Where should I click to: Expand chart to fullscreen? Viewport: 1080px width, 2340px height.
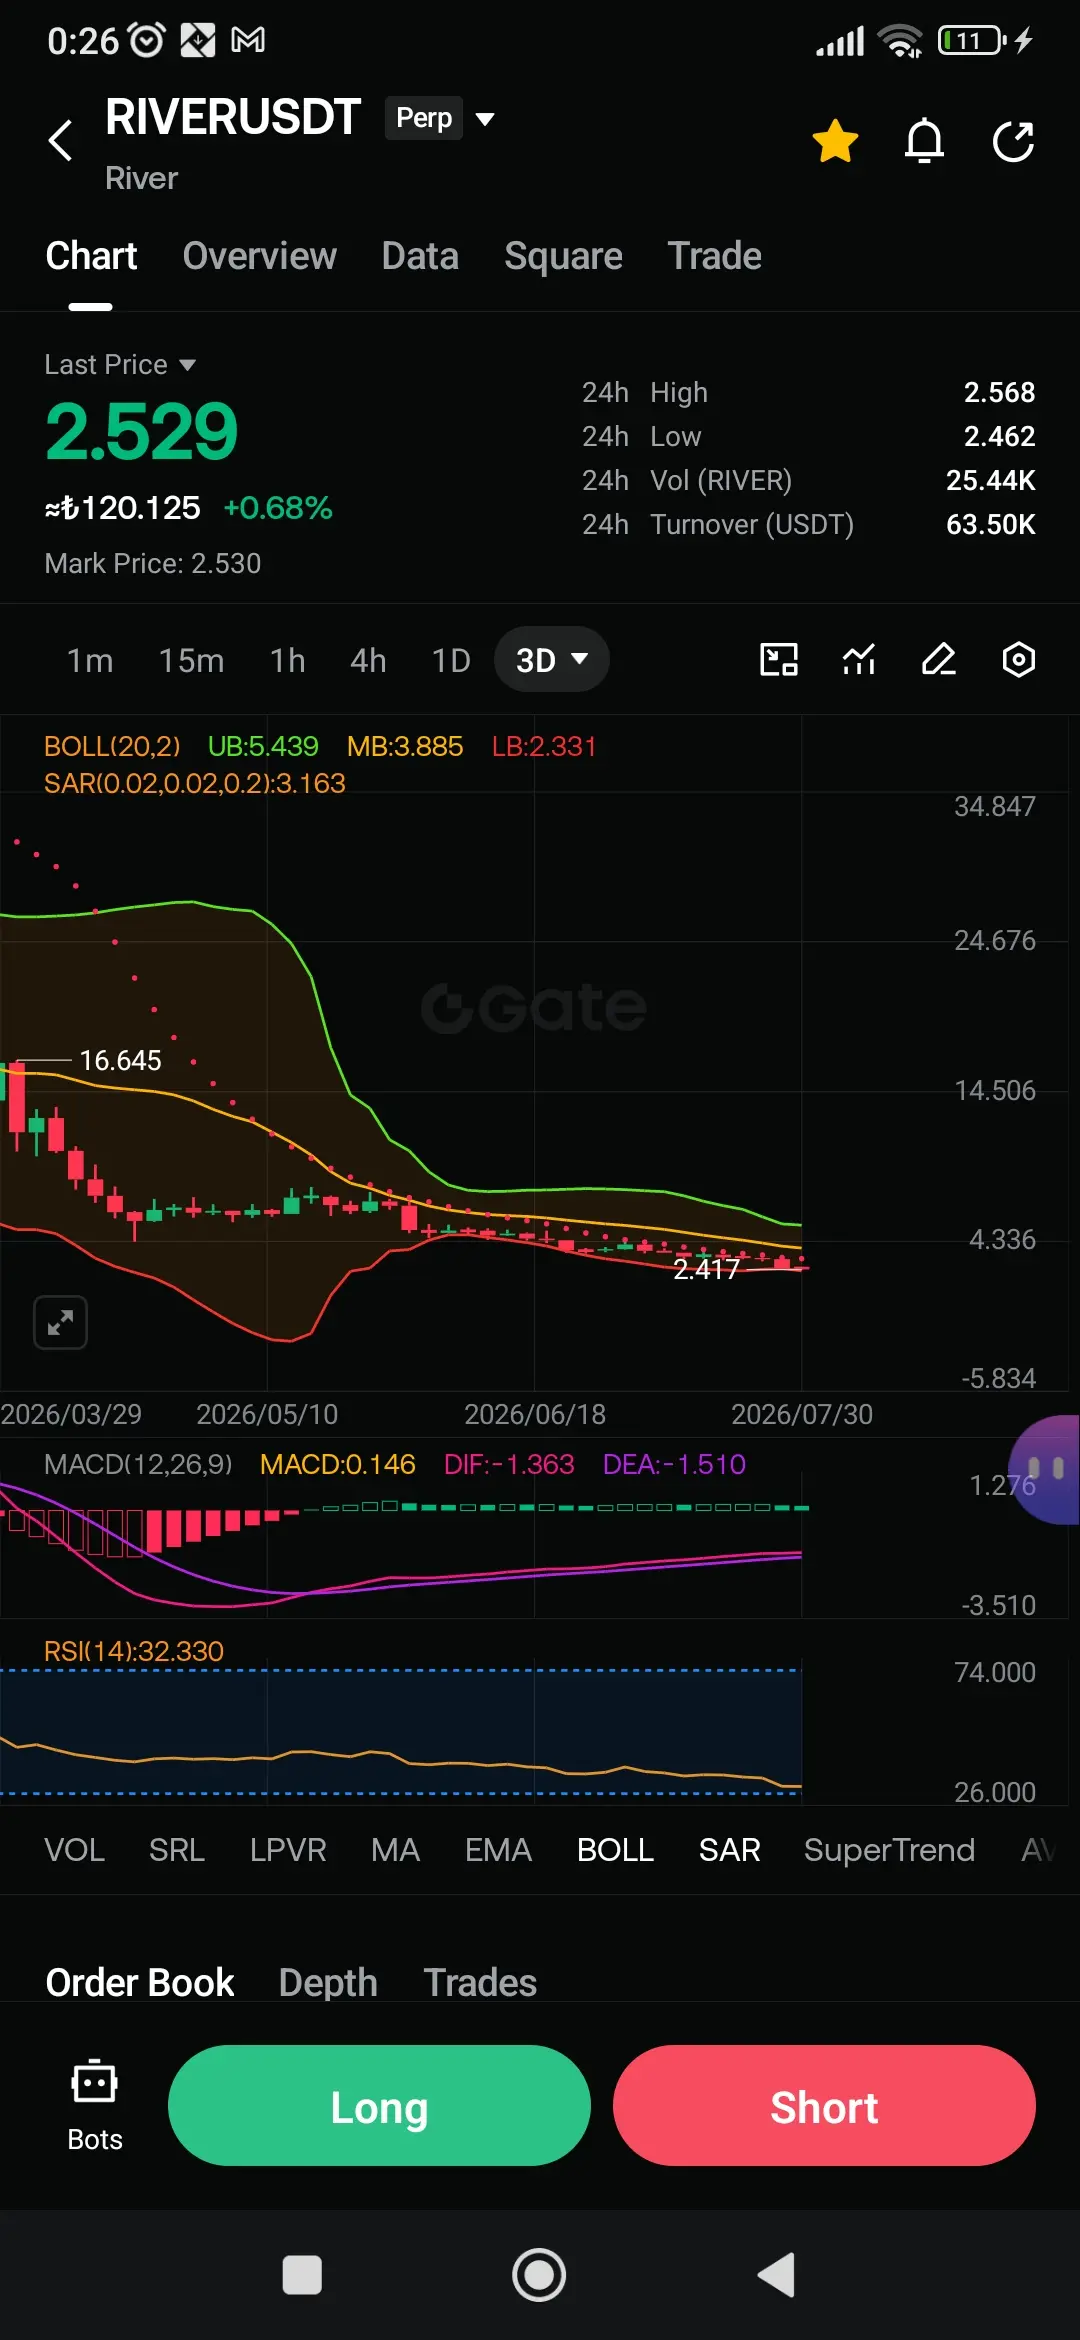(x=61, y=1323)
